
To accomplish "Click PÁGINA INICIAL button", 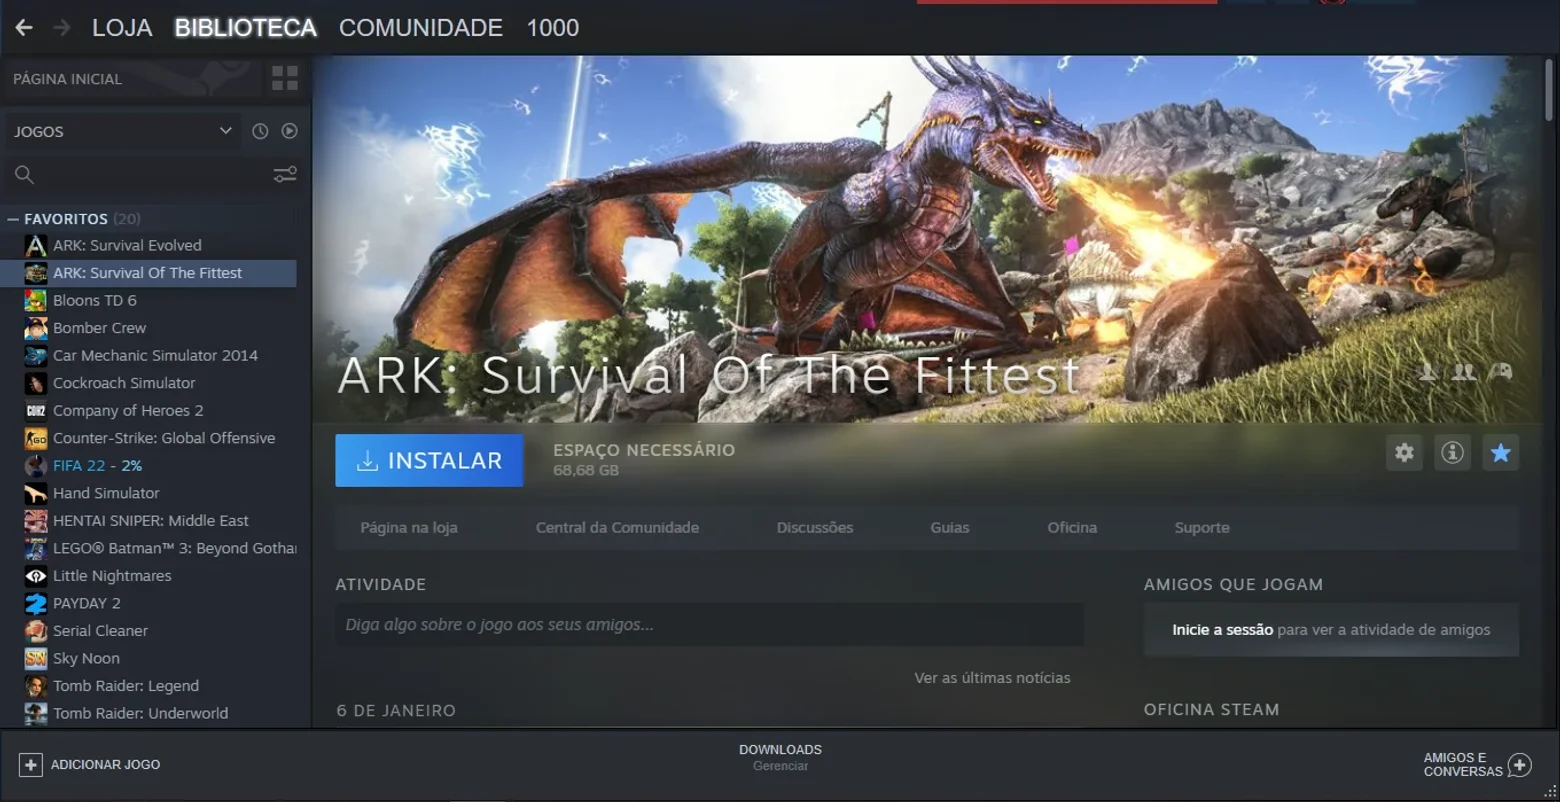I will (133, 79).
